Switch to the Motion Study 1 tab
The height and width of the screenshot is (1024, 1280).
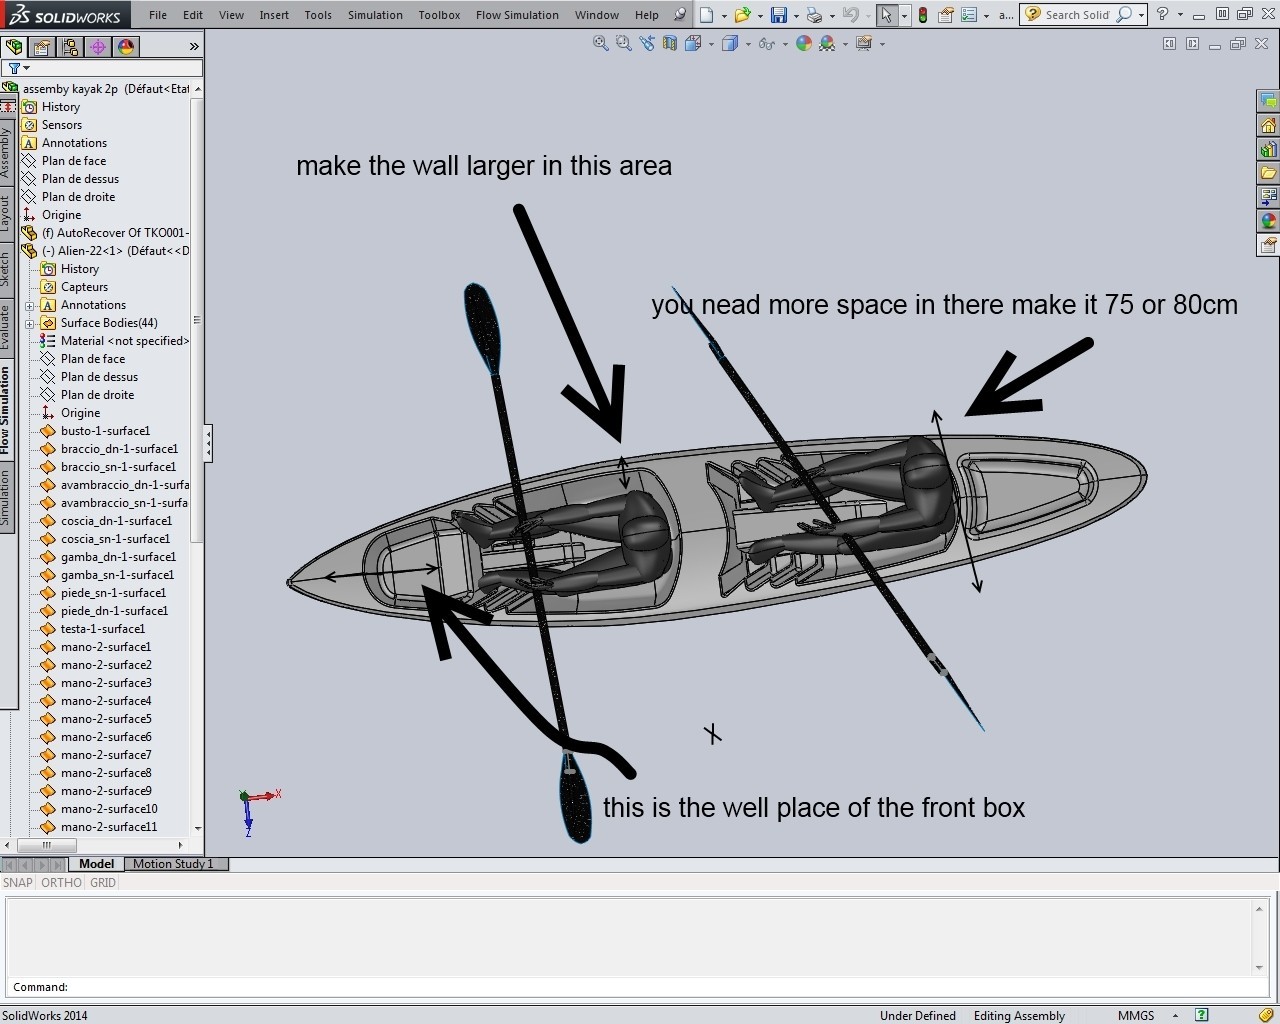pos(175,864)
